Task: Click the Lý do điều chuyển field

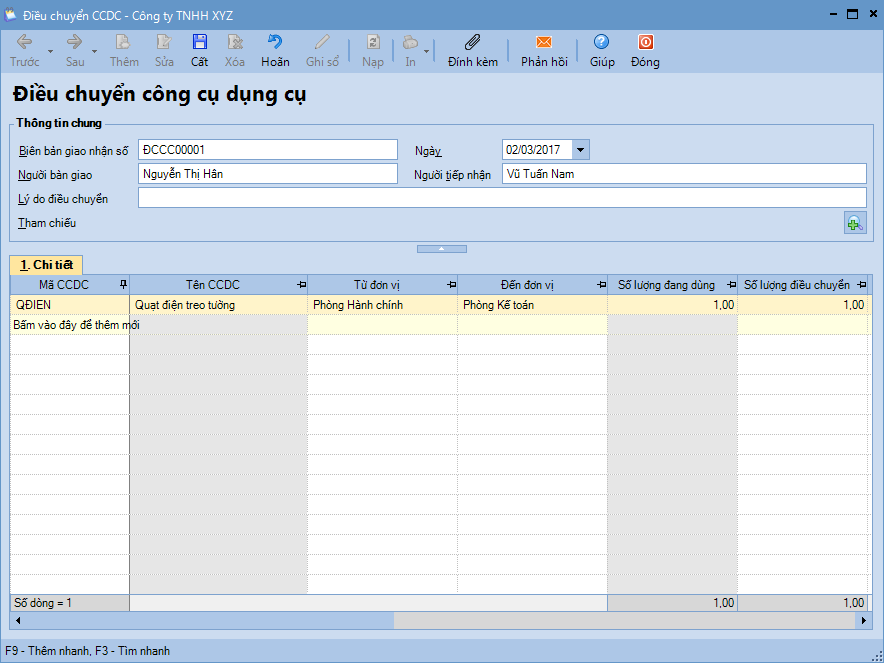Action: (x=501, y=198)
